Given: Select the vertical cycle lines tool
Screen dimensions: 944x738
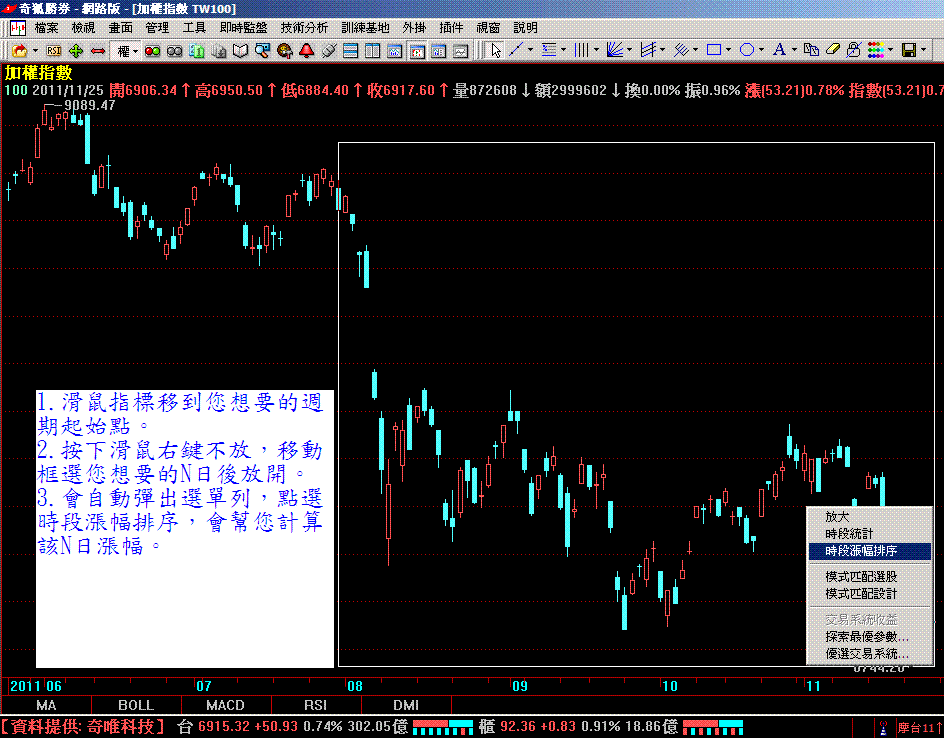Looking at the screenshot, I should click(x=582, y=50).
